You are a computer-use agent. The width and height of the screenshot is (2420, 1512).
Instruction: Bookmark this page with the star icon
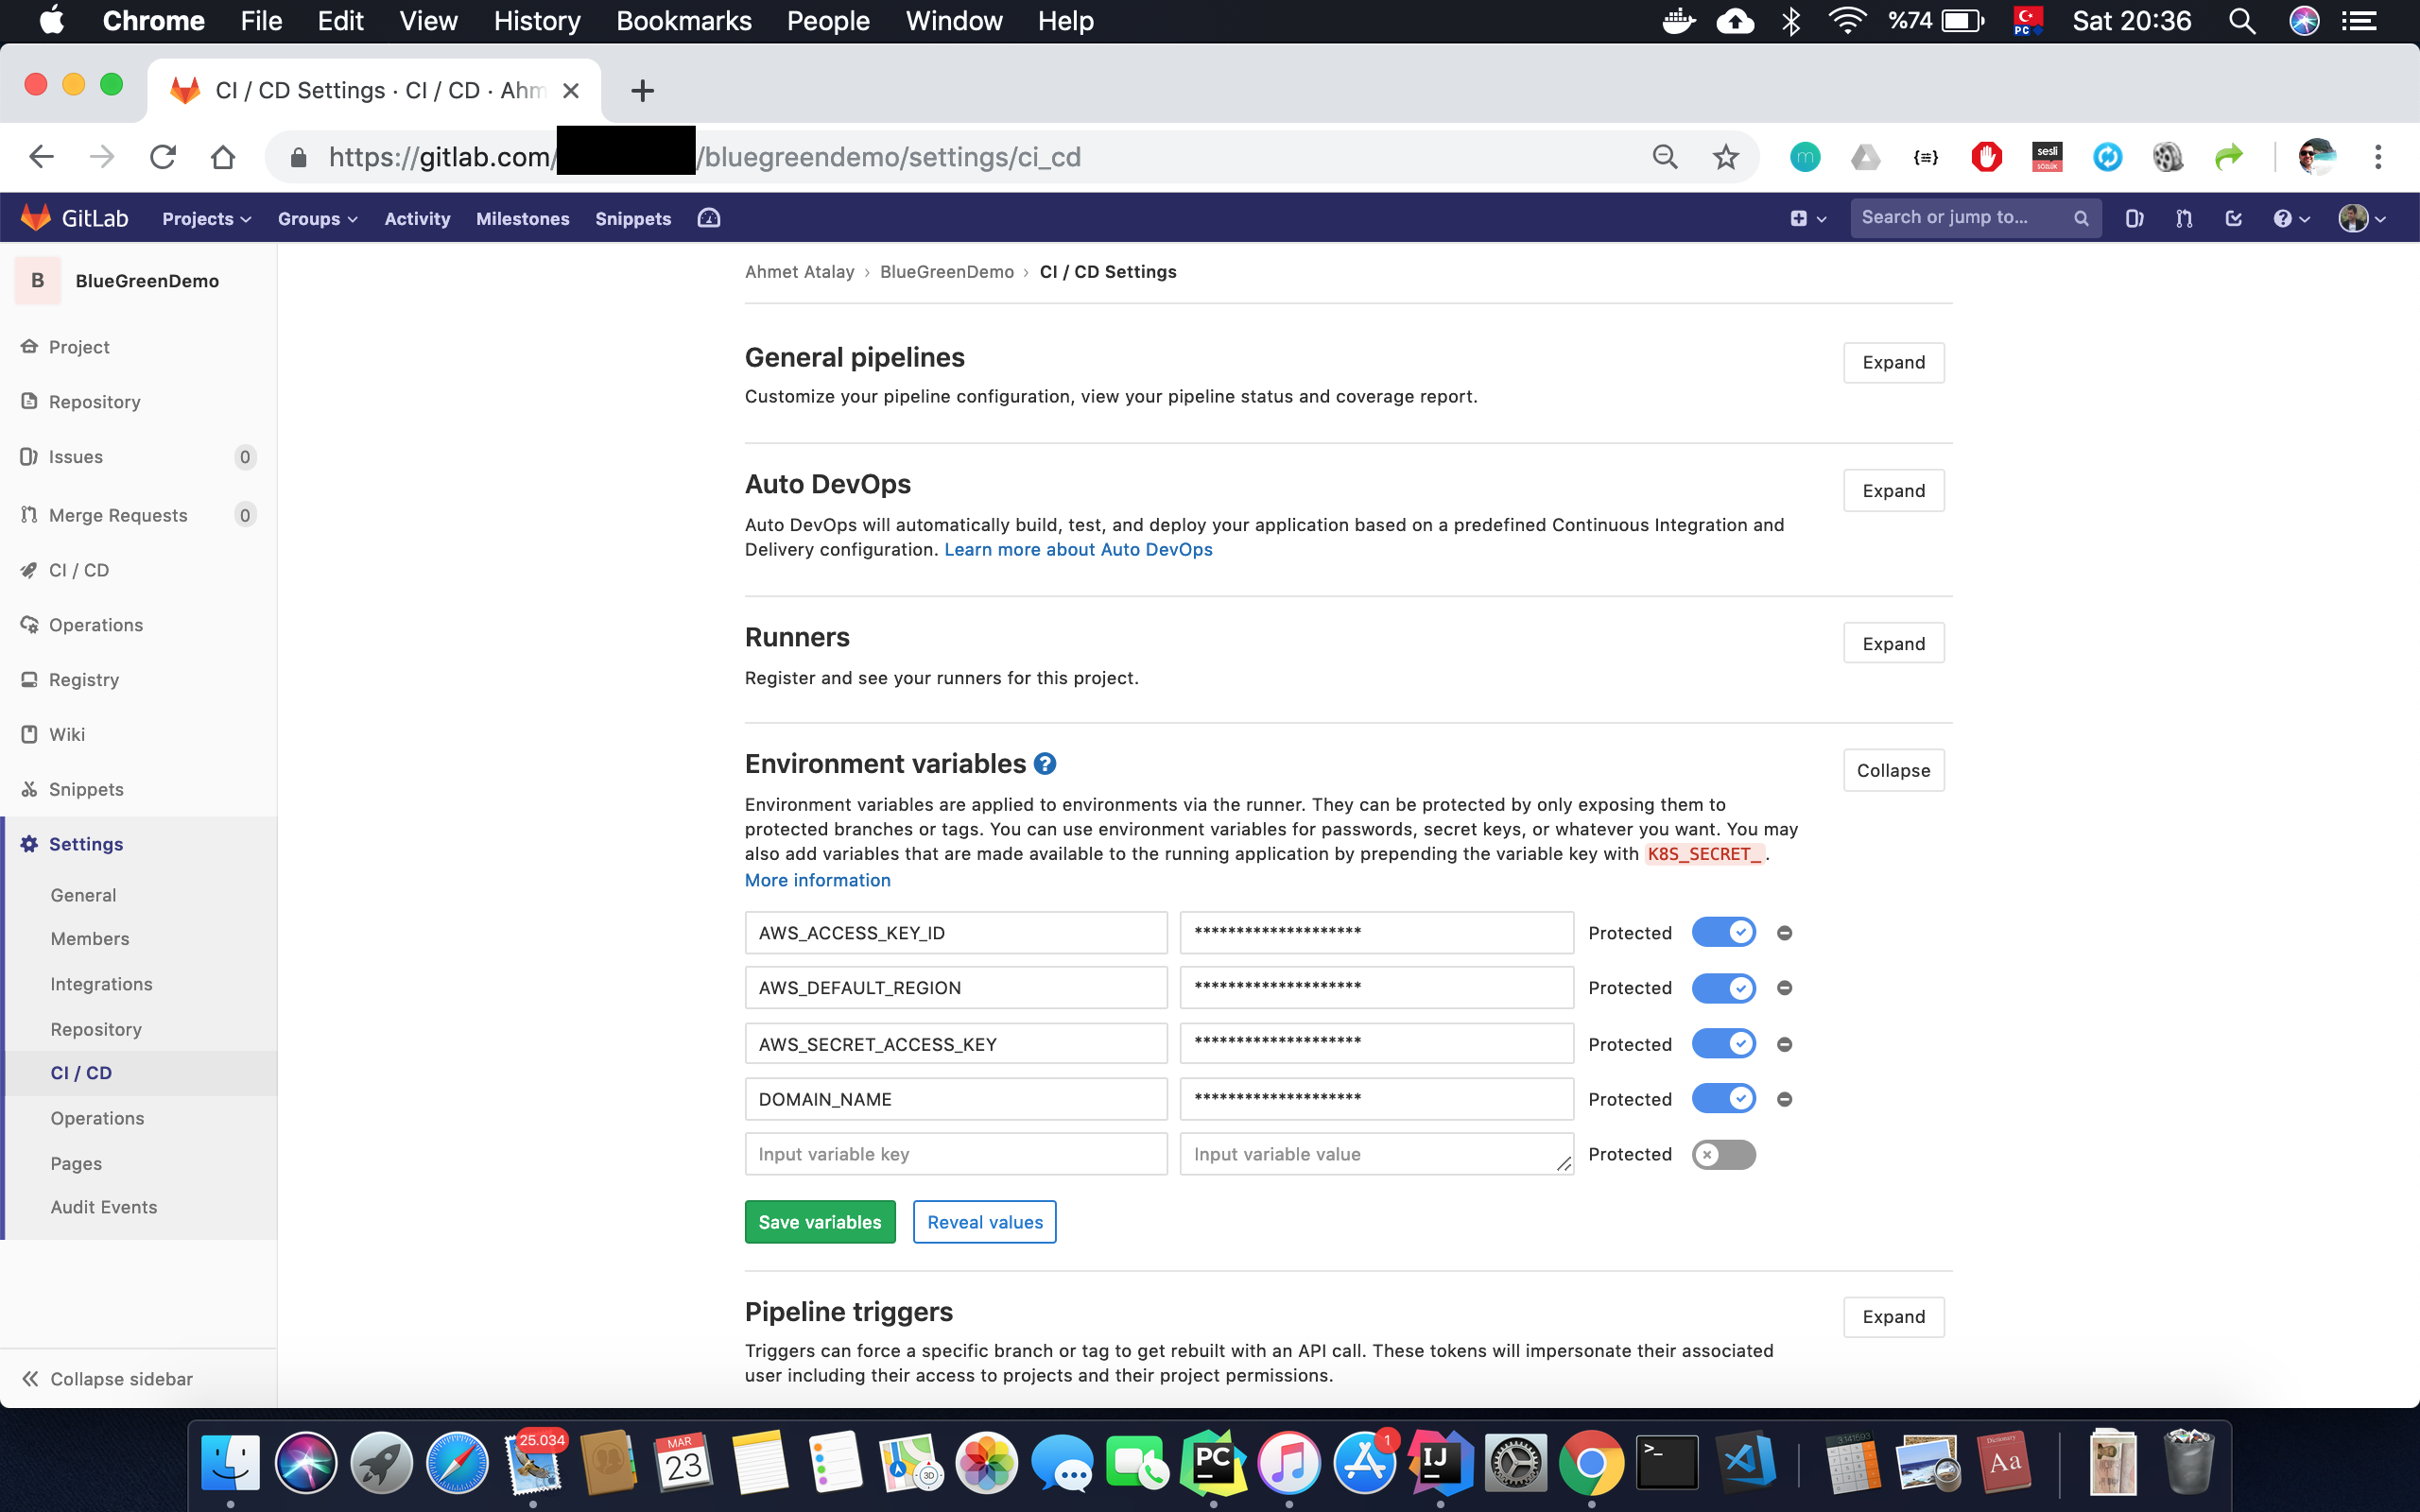point(1725,157)
